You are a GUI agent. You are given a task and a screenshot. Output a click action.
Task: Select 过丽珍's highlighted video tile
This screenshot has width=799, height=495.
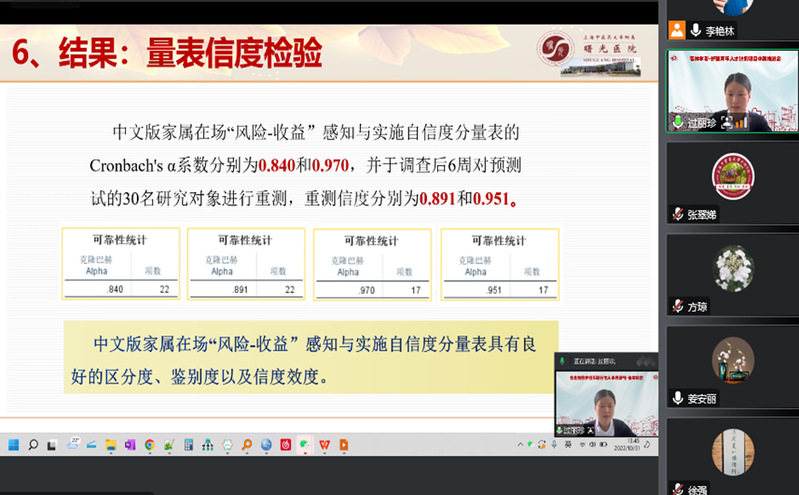(732, 90)
